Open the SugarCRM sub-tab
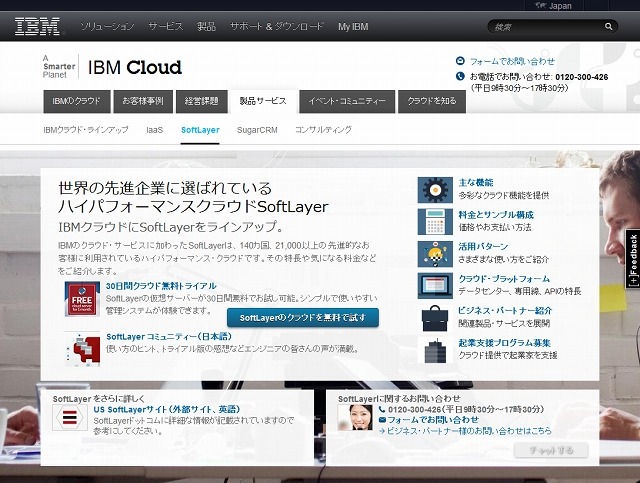The height and width of the screenshot is (483, 640). (257, 130)
